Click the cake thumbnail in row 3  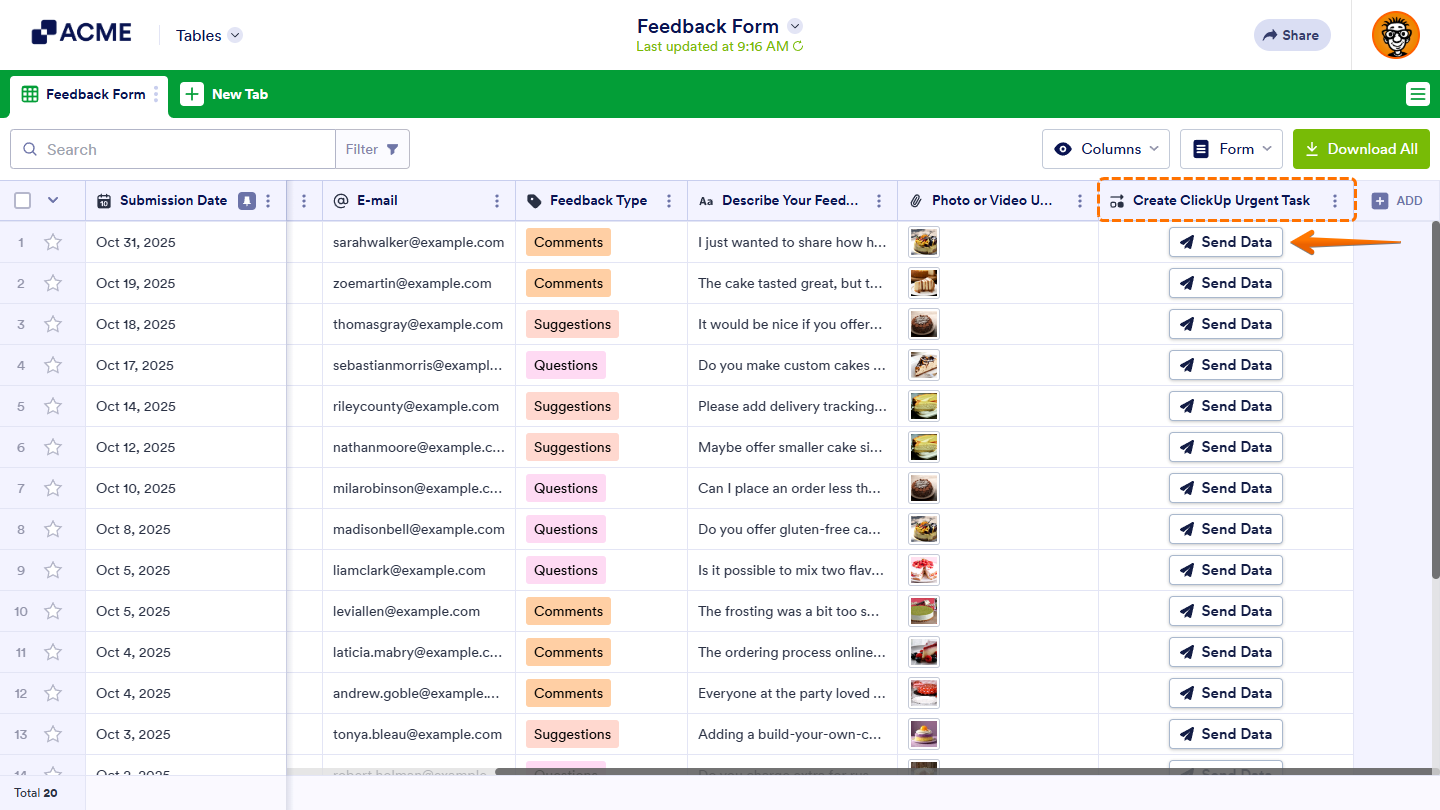pyautogui.click(x=923, y=324)
